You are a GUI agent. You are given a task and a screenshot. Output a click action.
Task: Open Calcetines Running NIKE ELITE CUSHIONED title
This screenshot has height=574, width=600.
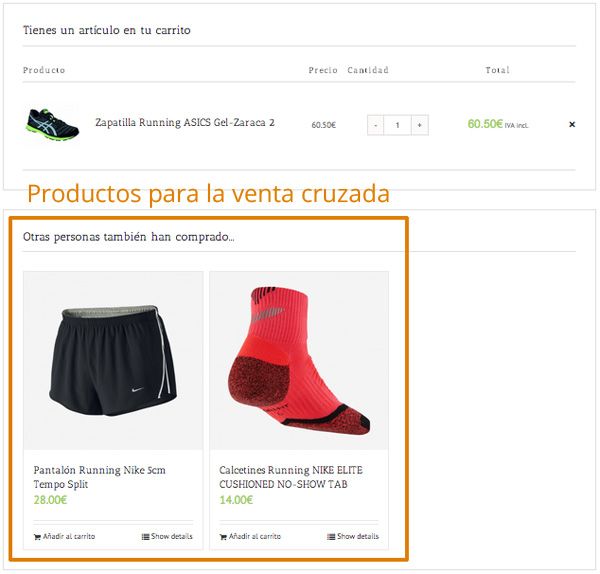click(x=291, y=477)
